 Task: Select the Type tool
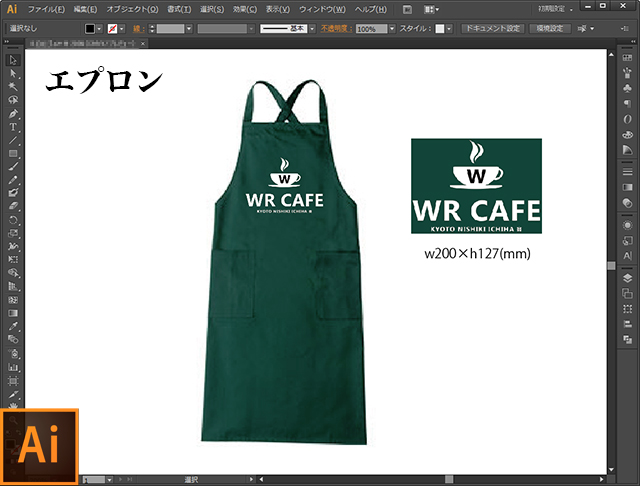tap(13, 127)
